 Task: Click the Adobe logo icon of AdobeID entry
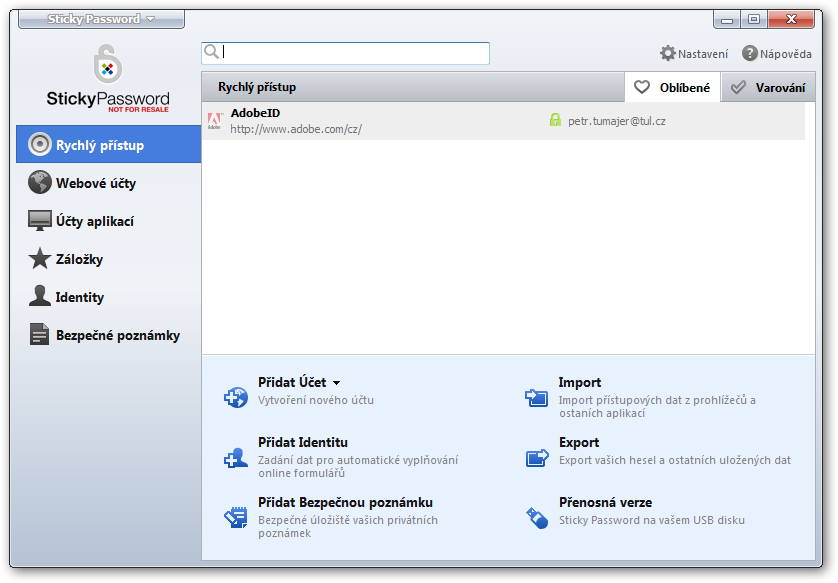[x=214, y=121]
